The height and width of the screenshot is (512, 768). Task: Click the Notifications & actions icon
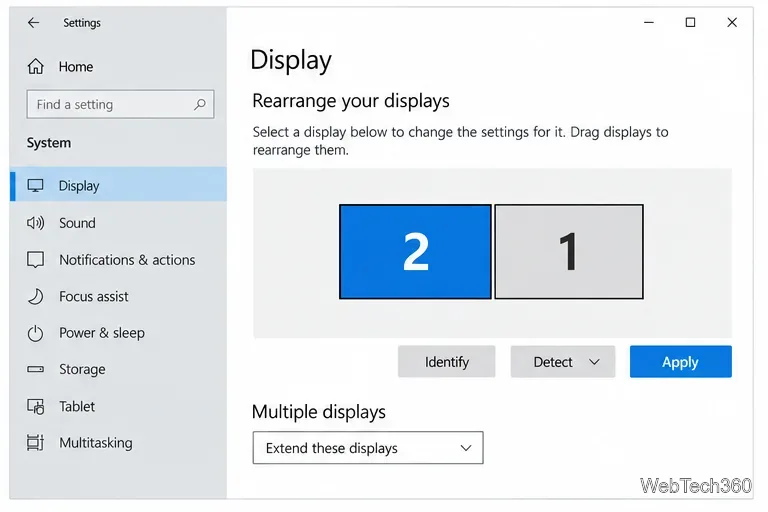[x=35, y=260]
